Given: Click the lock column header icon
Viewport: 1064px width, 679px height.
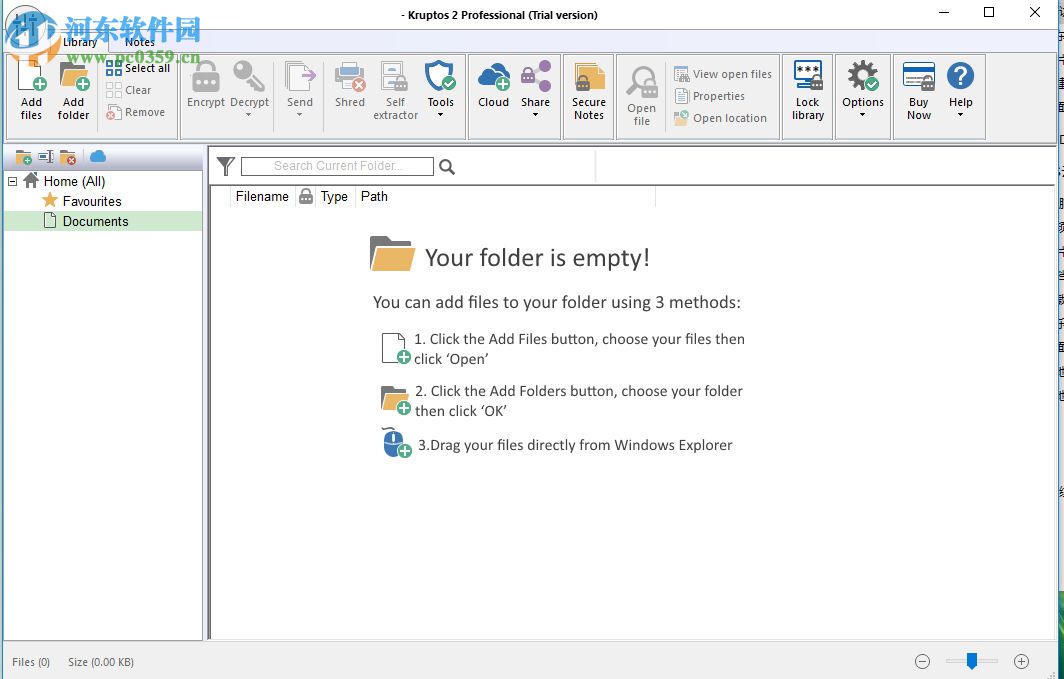Looking at the screenshot, I should coord(306,197).
